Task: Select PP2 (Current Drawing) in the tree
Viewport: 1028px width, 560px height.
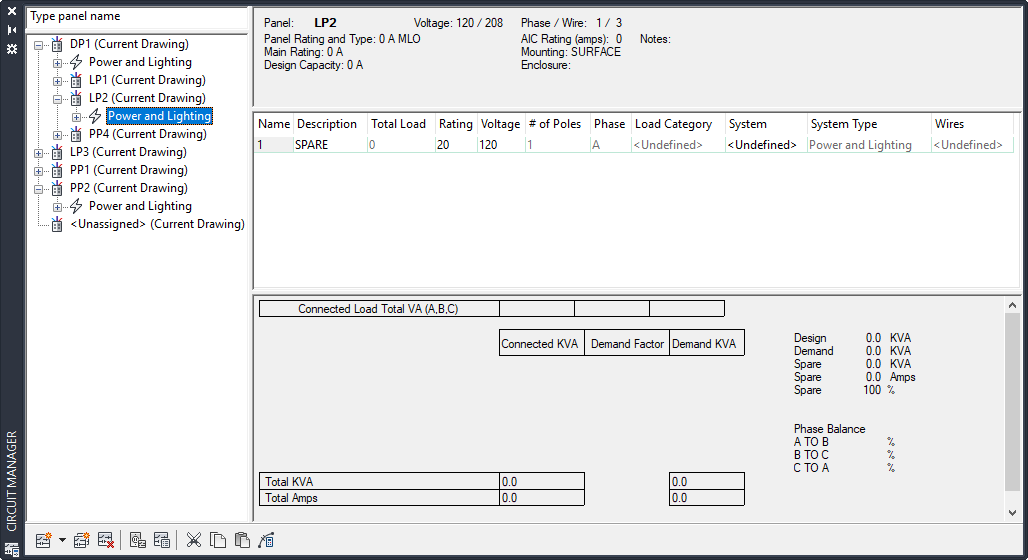Action: tap(128, 188)
